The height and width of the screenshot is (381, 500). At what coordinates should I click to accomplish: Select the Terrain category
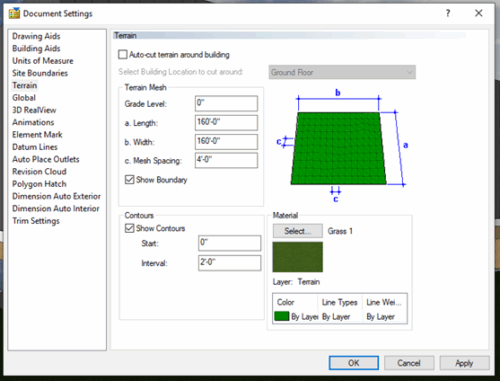click(25, 85)
